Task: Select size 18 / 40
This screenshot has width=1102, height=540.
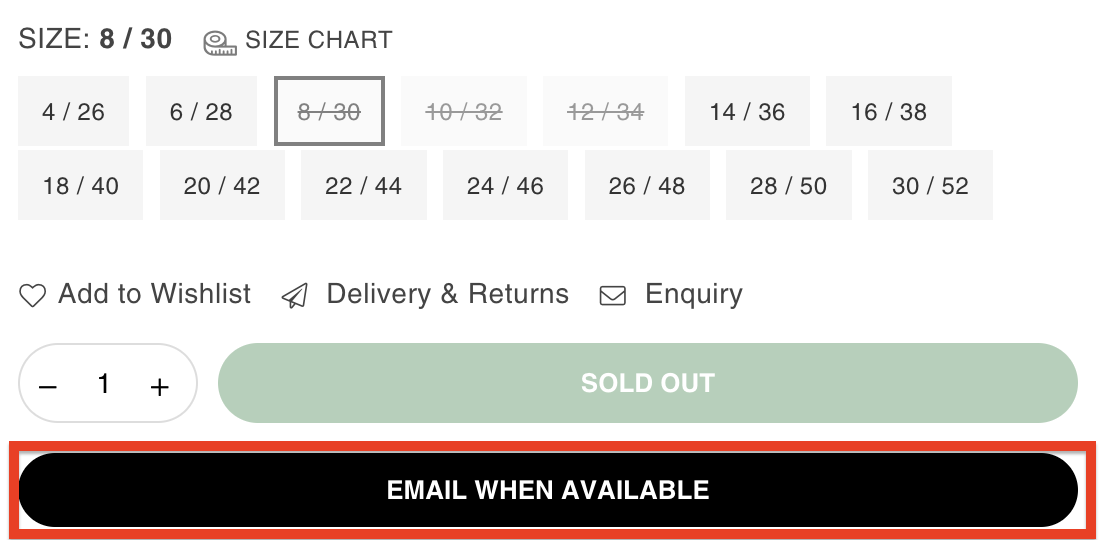Action: [x=80, y=185]
